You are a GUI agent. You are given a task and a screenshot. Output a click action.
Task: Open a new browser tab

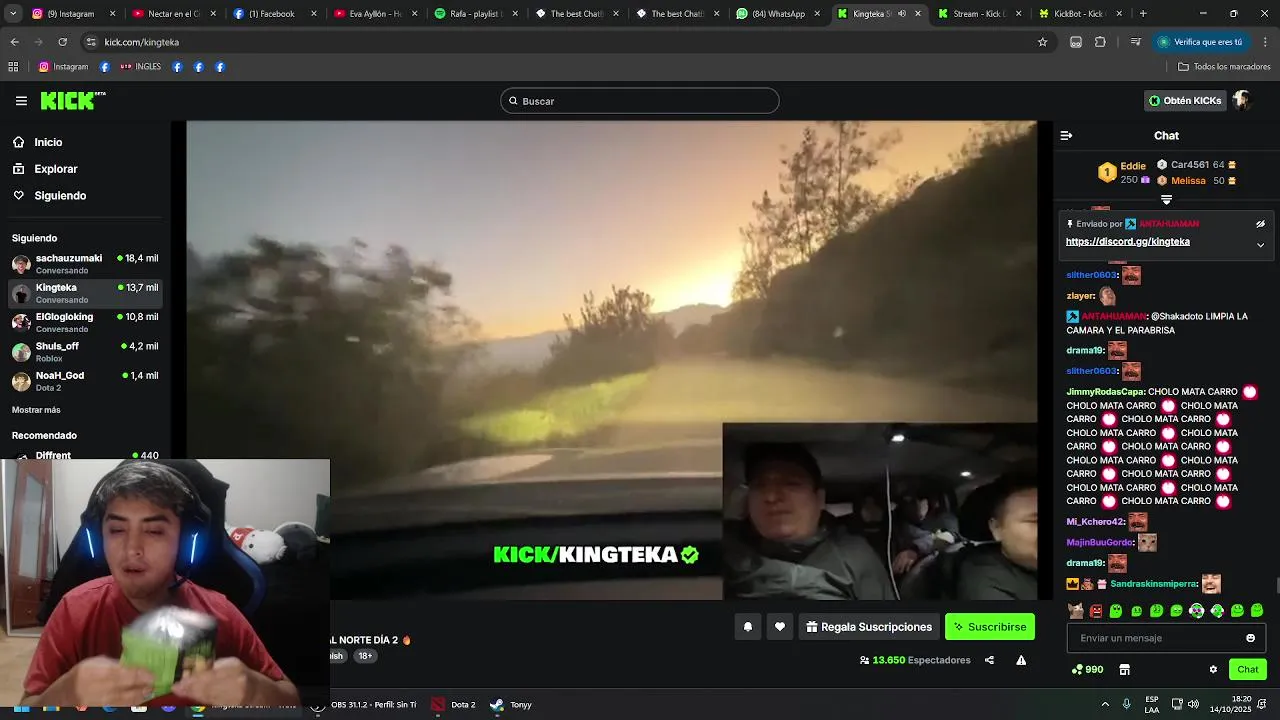pyautogui.click(x=1143, y=14)
